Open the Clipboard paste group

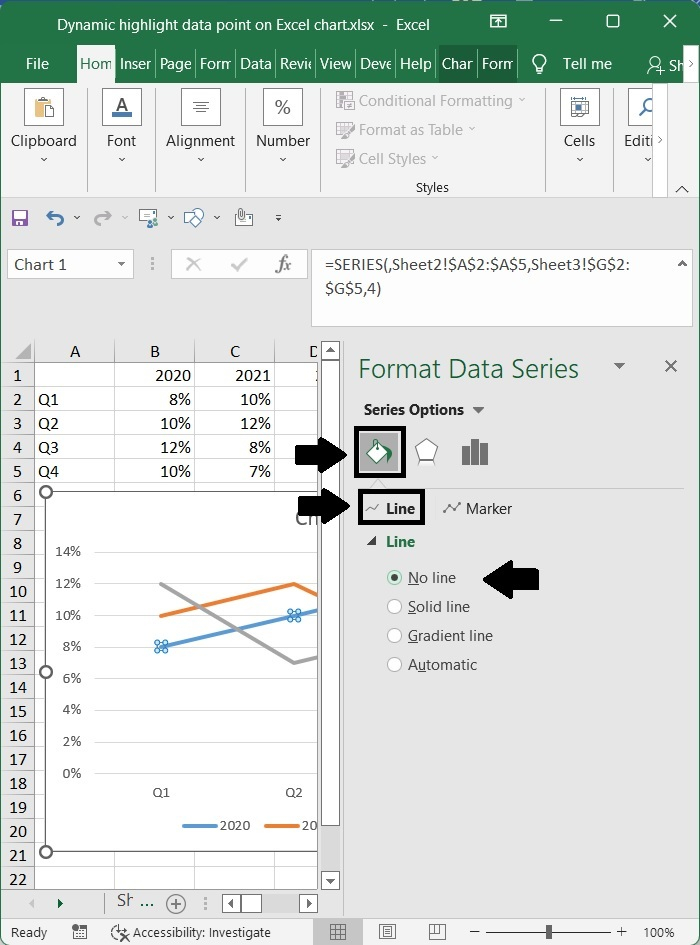coord(44,107)
